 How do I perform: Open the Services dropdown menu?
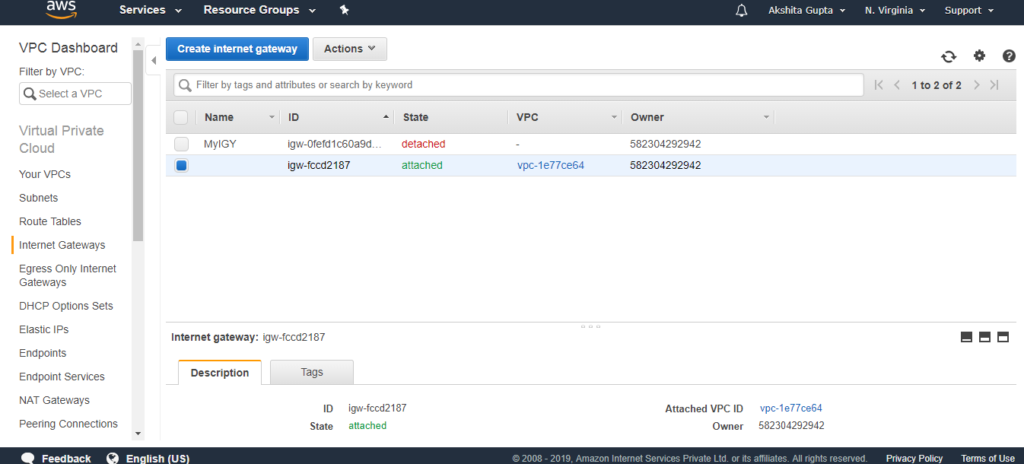point(150,10)
